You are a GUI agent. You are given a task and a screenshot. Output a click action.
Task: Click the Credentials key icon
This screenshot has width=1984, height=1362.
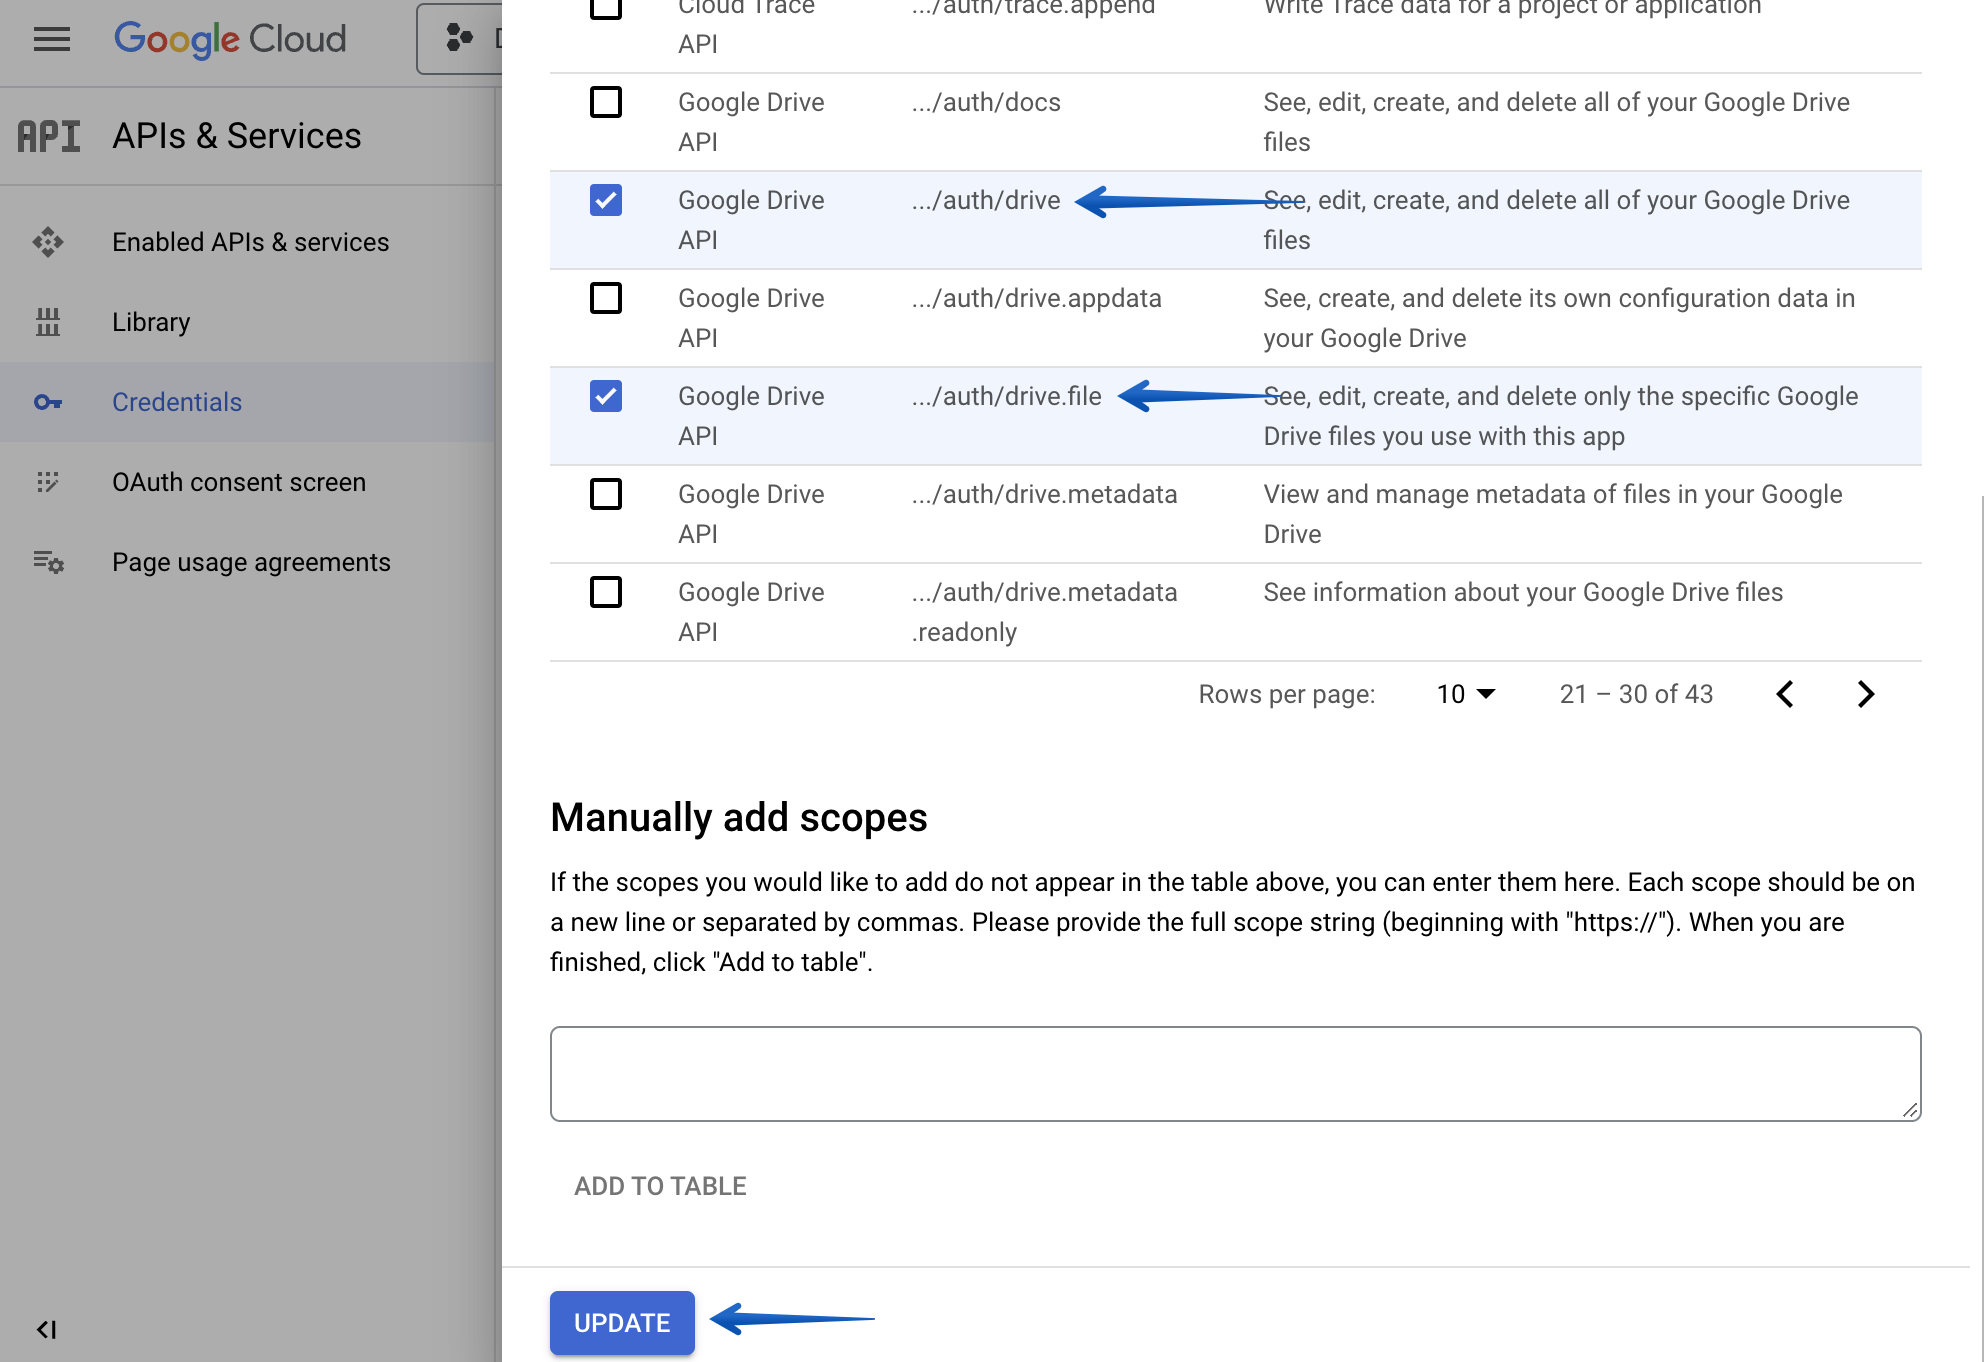pyautogui.click(x=48, y=402)
